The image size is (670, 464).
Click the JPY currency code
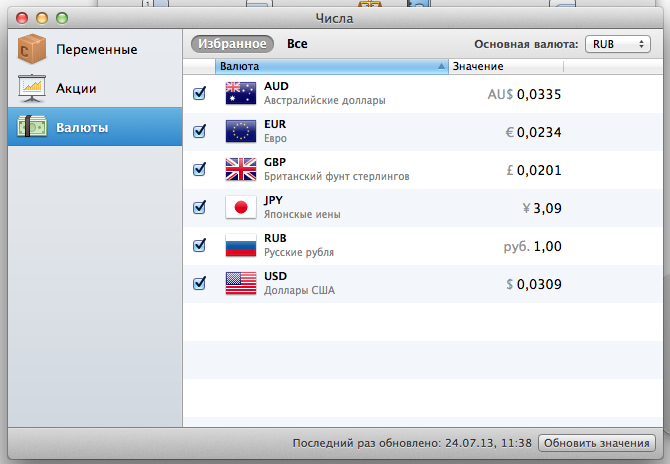[273, 200]
